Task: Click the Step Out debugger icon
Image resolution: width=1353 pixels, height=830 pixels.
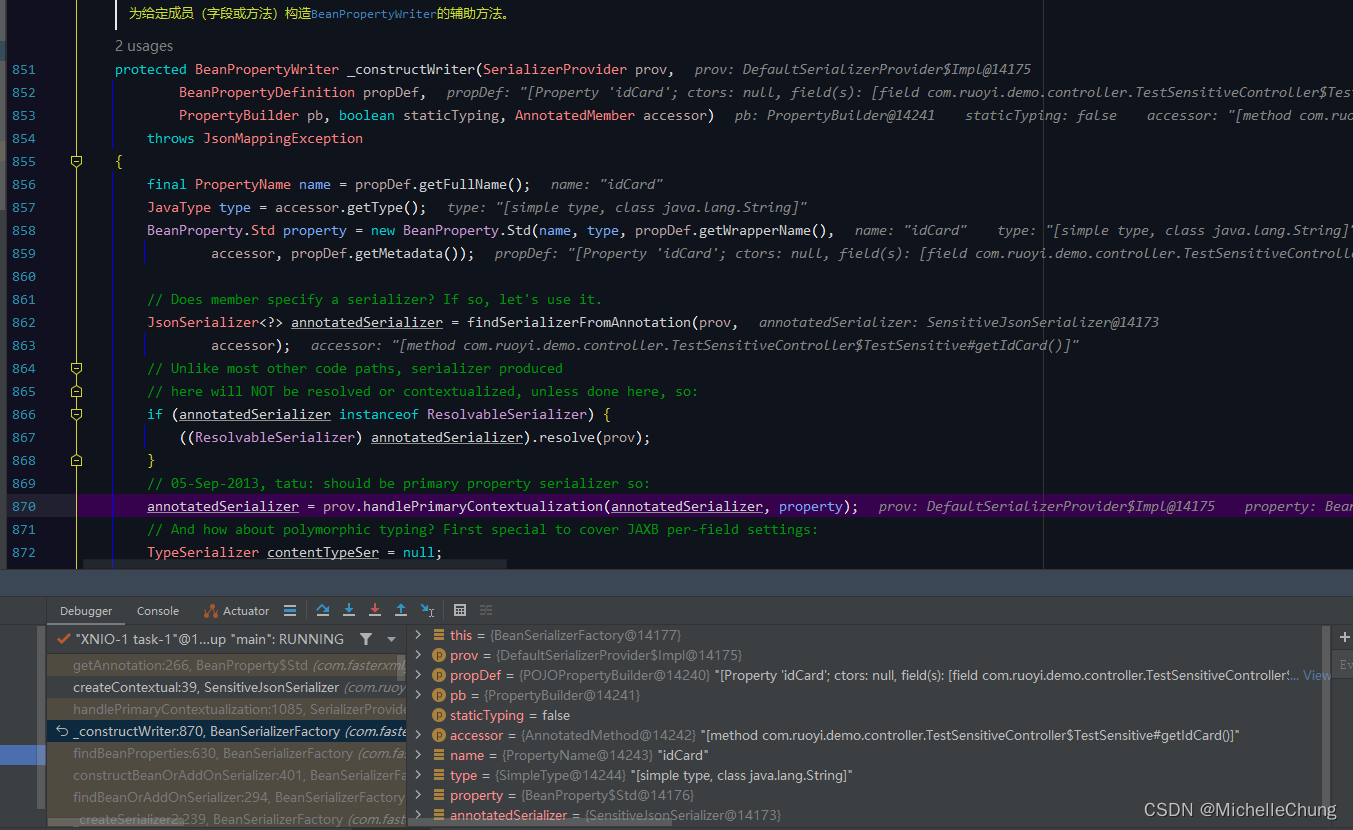Action: 401,610
